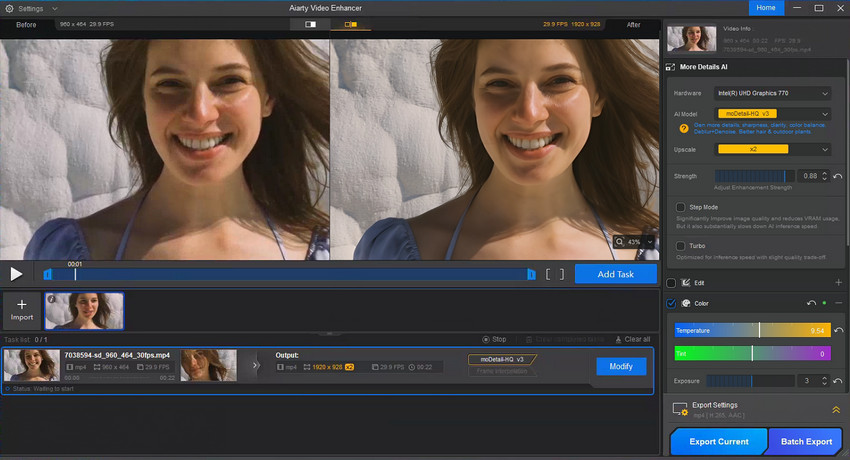Enable the Turbo checkbox
Viewport: 850px width, 460px height.
(x=680, y=245)
